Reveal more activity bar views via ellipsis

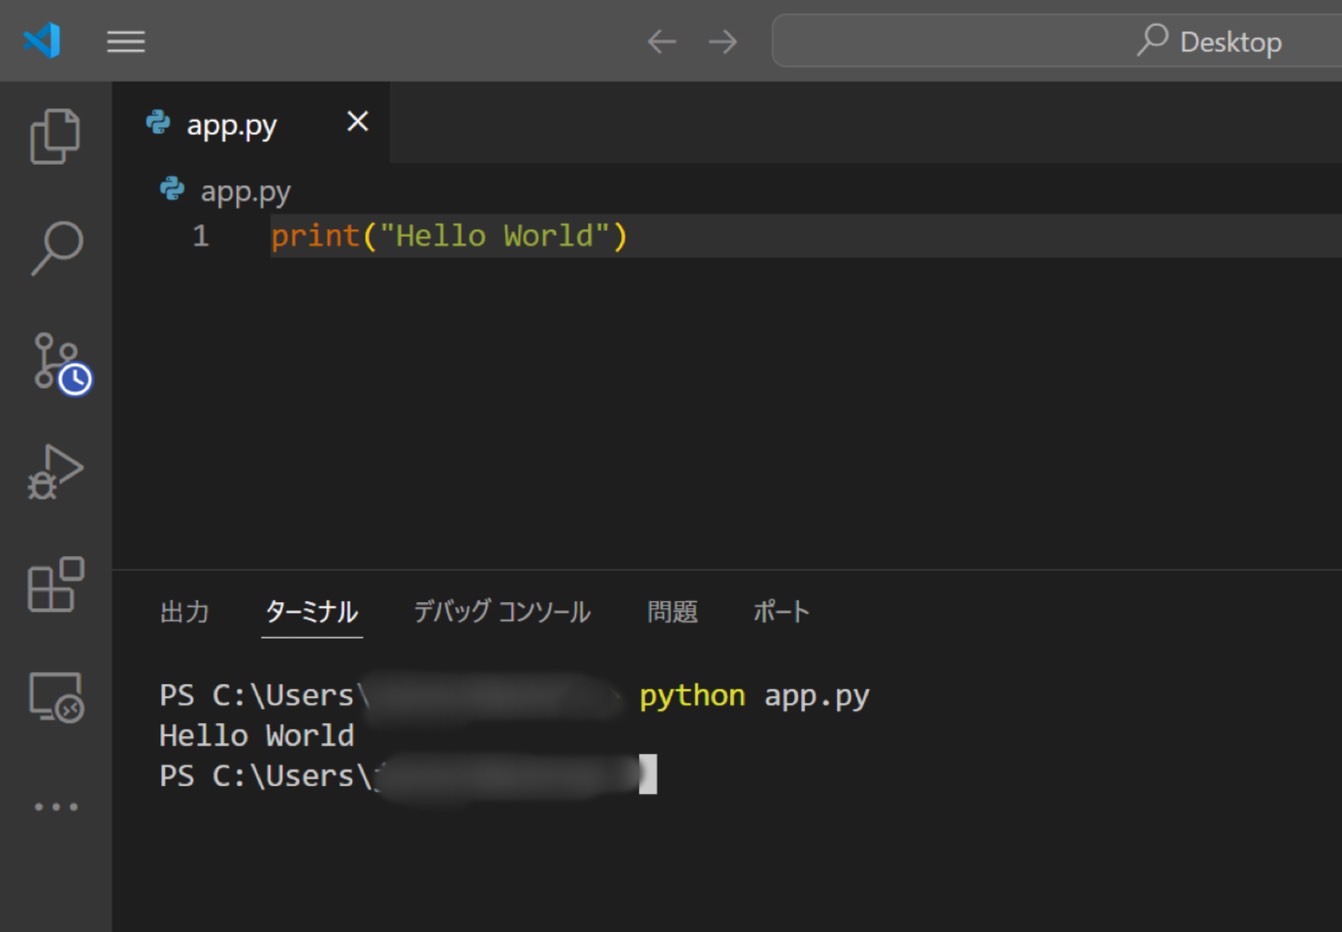55,806
